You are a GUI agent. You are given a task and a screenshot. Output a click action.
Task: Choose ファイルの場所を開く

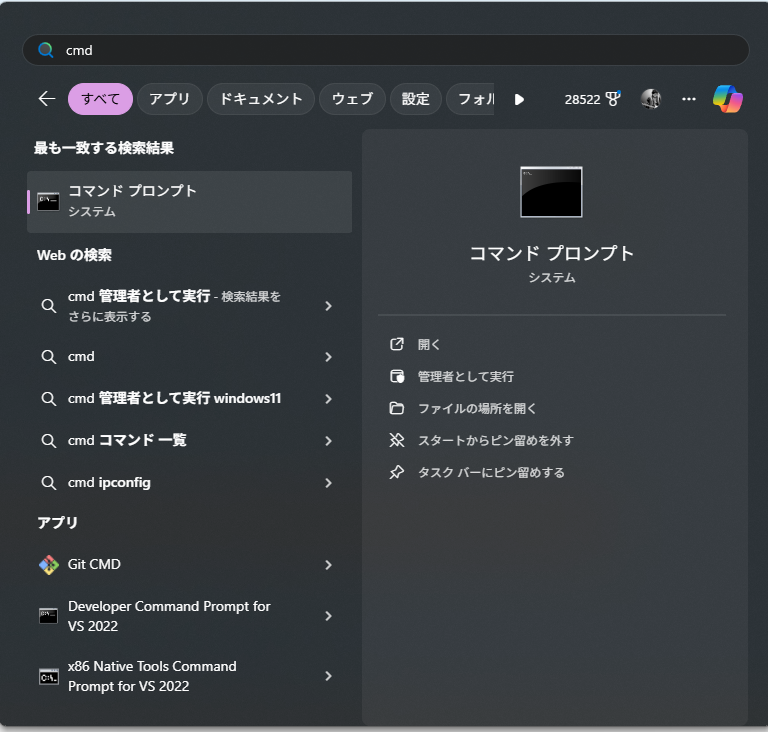click(477, 408)
